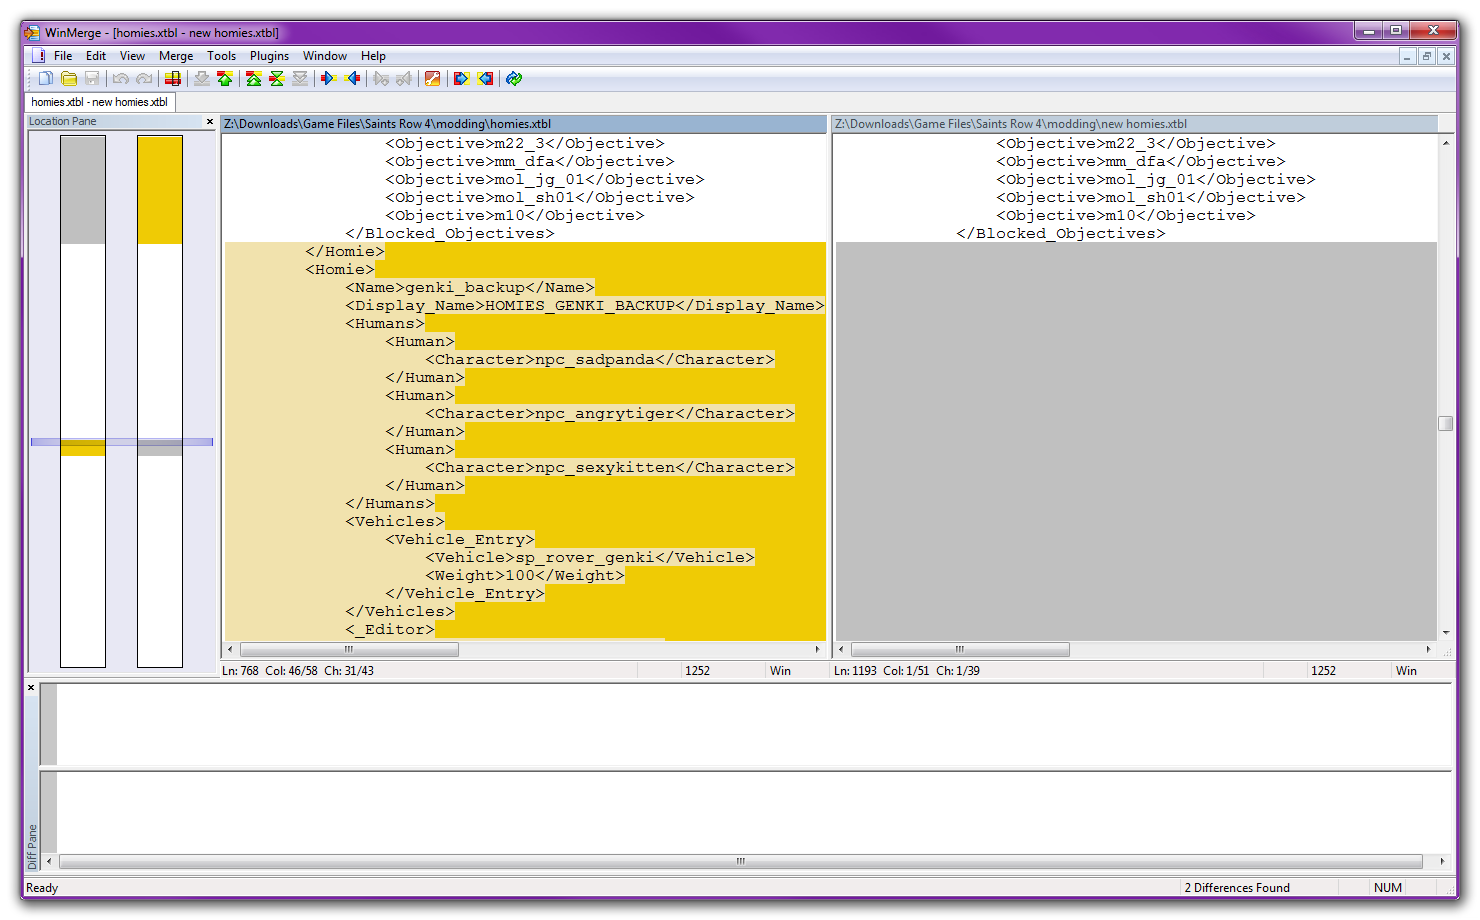This screenshot has height=920, width=1480.
Task: Jump to Current Difference icon
Action: pos(277,78)
